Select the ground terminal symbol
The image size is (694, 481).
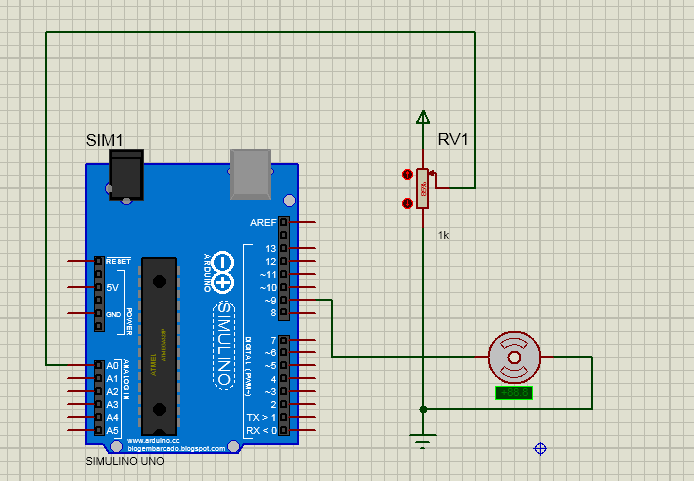(423, 441)
